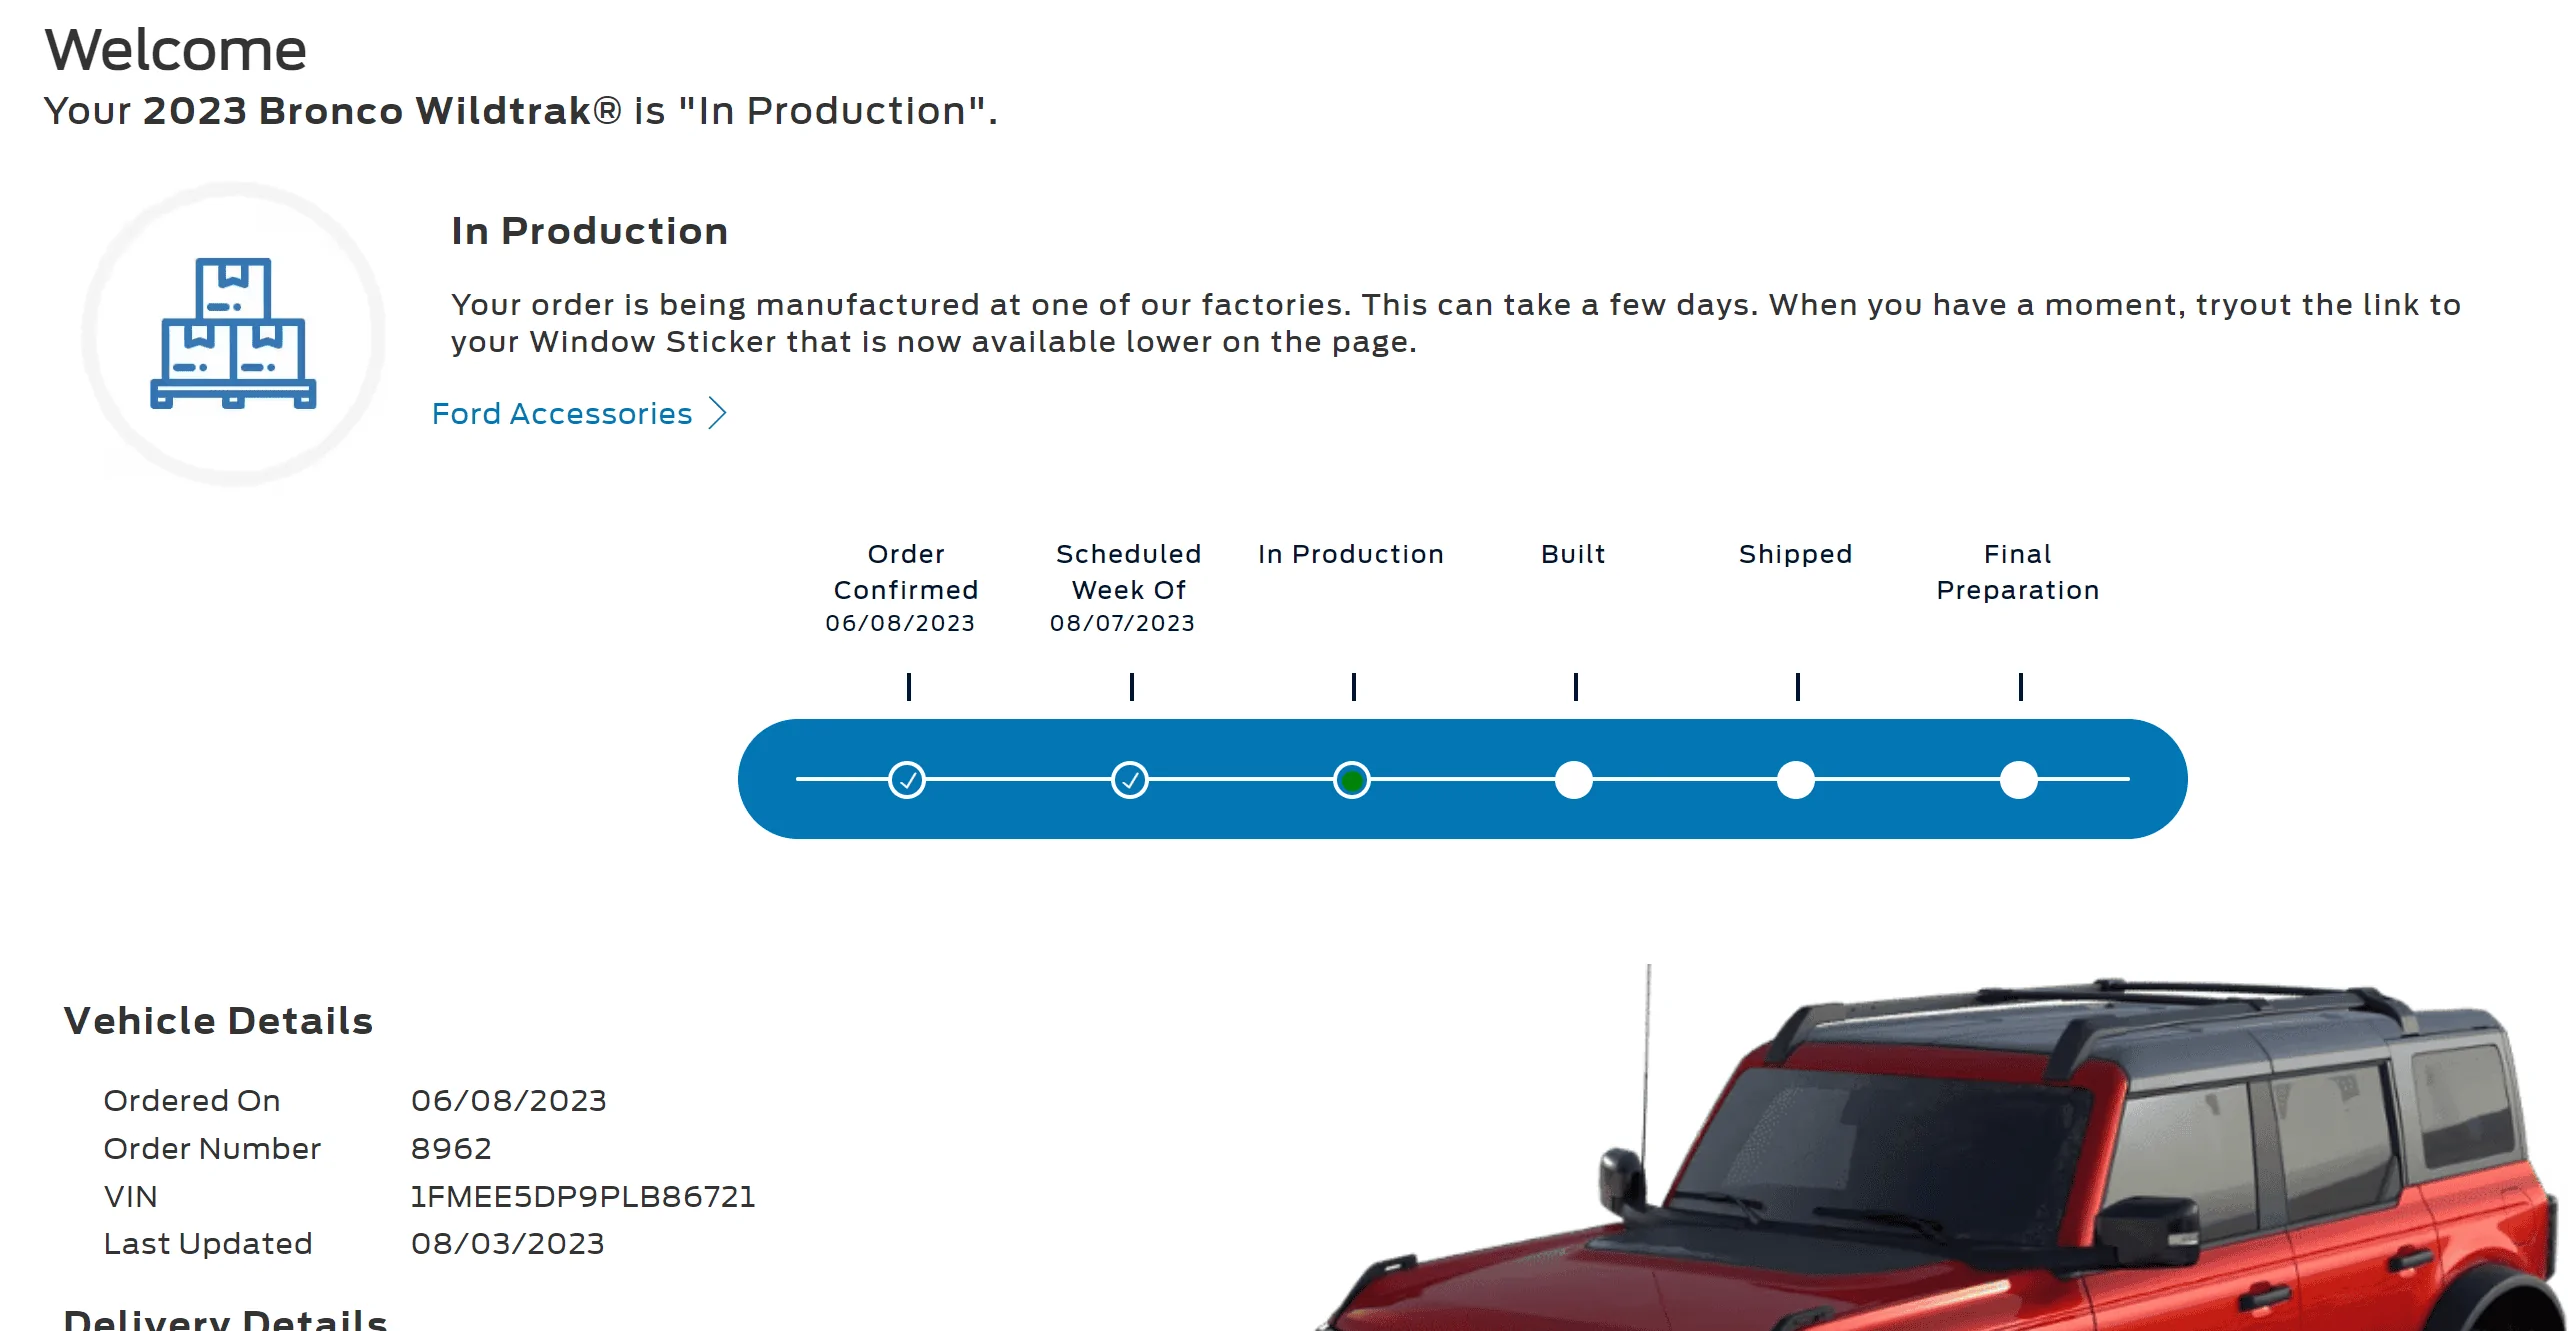Click the Welcome heading
The height and width of the screenshot is (1331, 2575).
176,50
